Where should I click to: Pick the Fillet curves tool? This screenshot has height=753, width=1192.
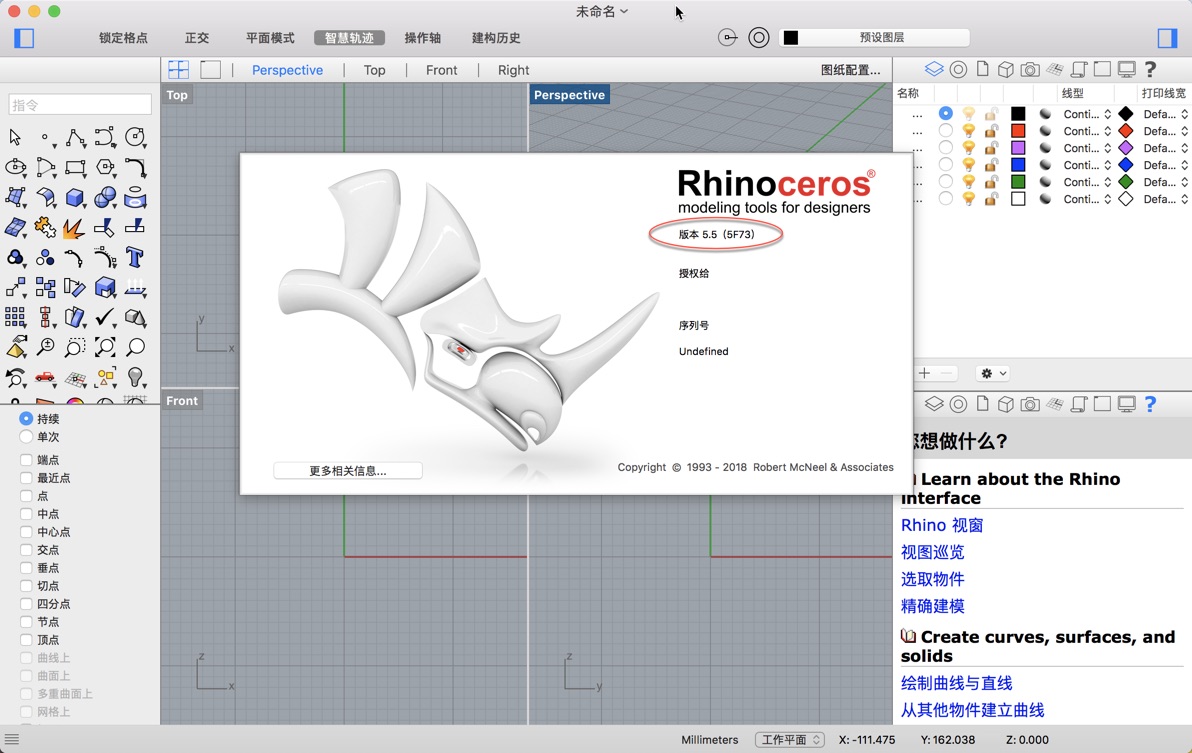[x=135, y=167]
